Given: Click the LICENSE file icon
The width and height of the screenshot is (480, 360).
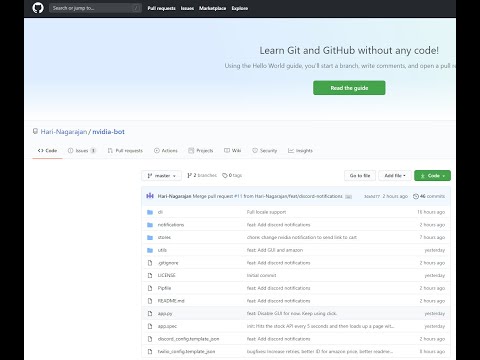Looking at the screenshot, I should click(x=150, y=275).
